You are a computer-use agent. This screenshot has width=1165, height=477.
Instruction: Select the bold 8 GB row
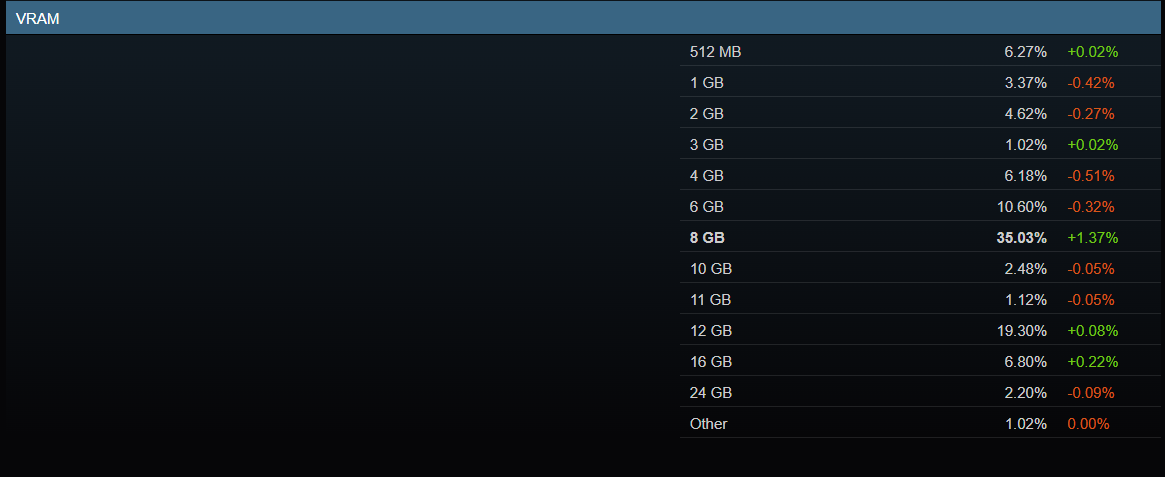coord(919,238)
